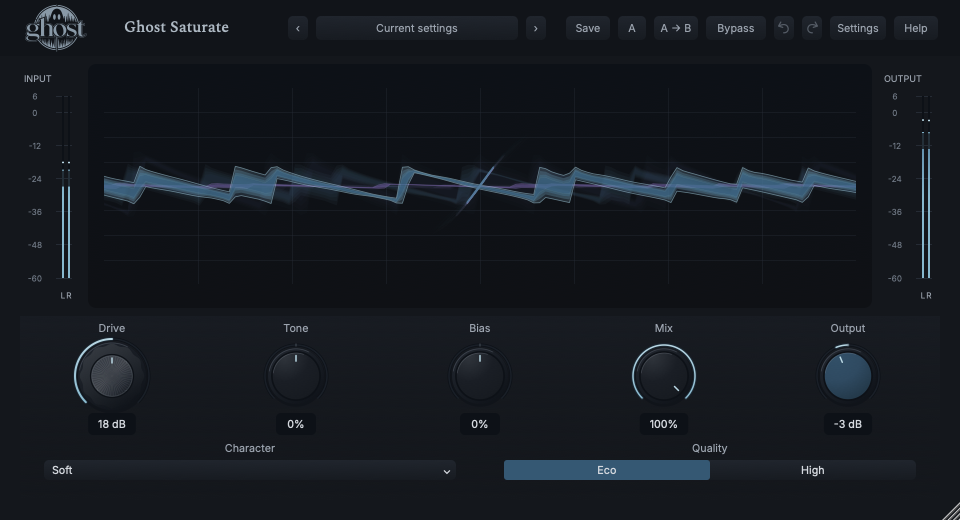Redo the last change
Viewport: 960px width, 520px height.
click(812, 28)
